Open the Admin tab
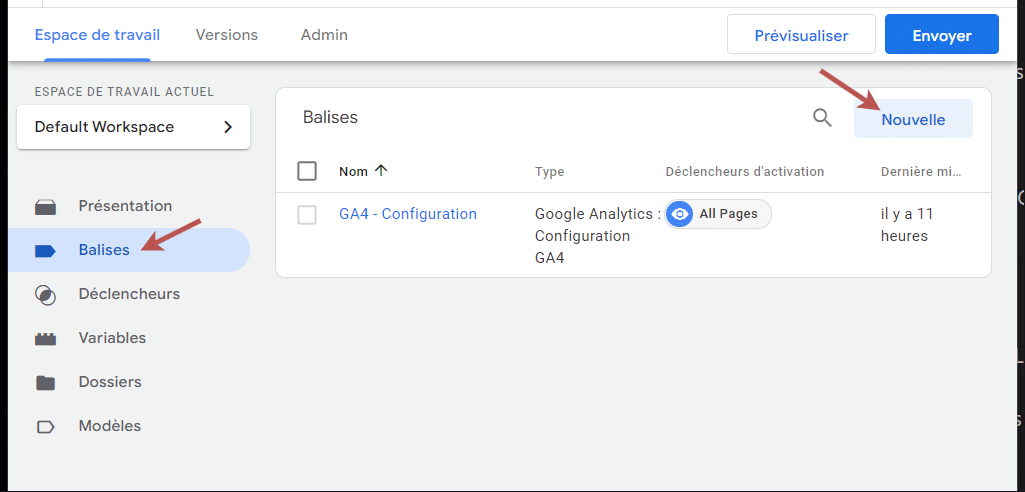Viewport: 1025px width, 492px height. click(324, 35)
